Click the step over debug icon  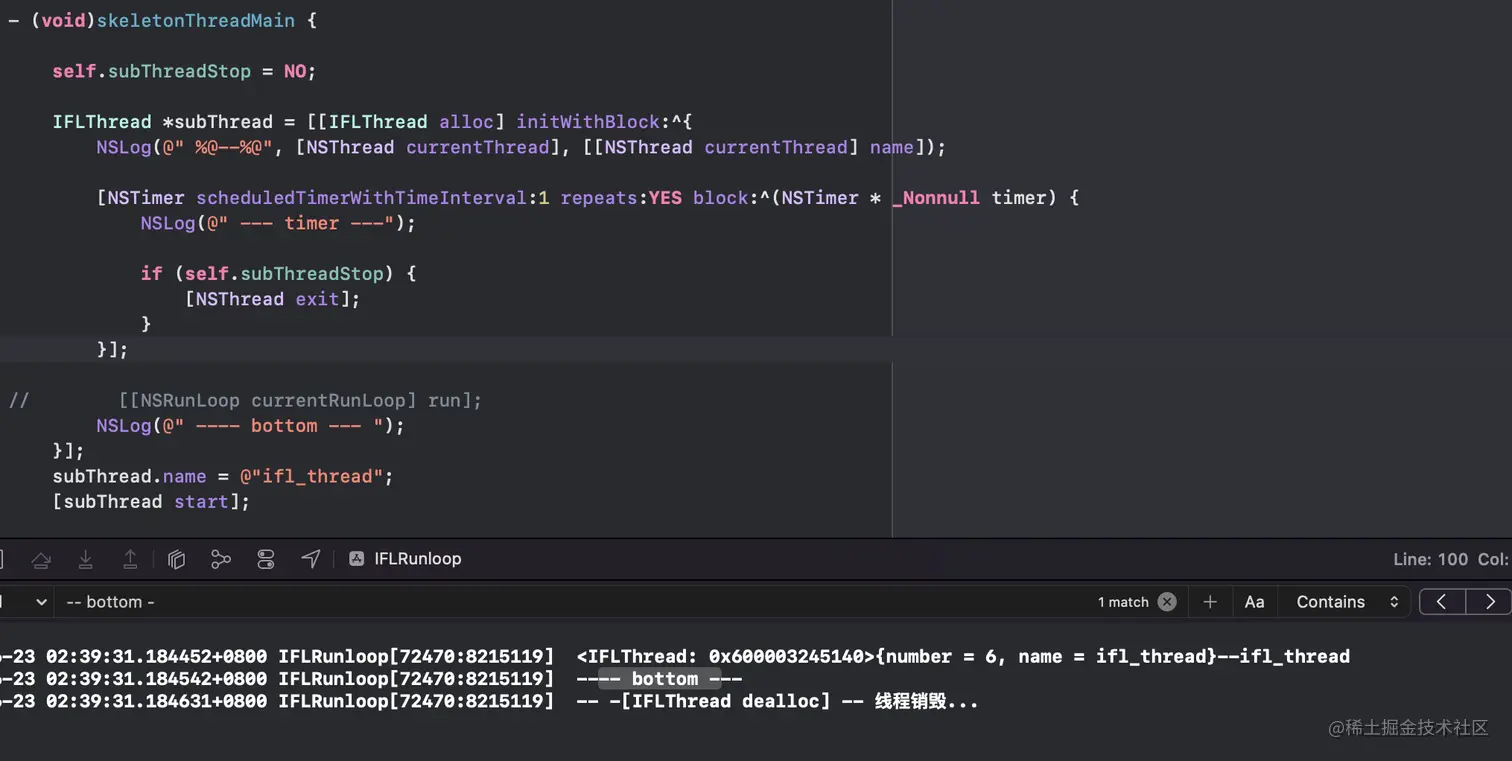[x=41, y=559]
